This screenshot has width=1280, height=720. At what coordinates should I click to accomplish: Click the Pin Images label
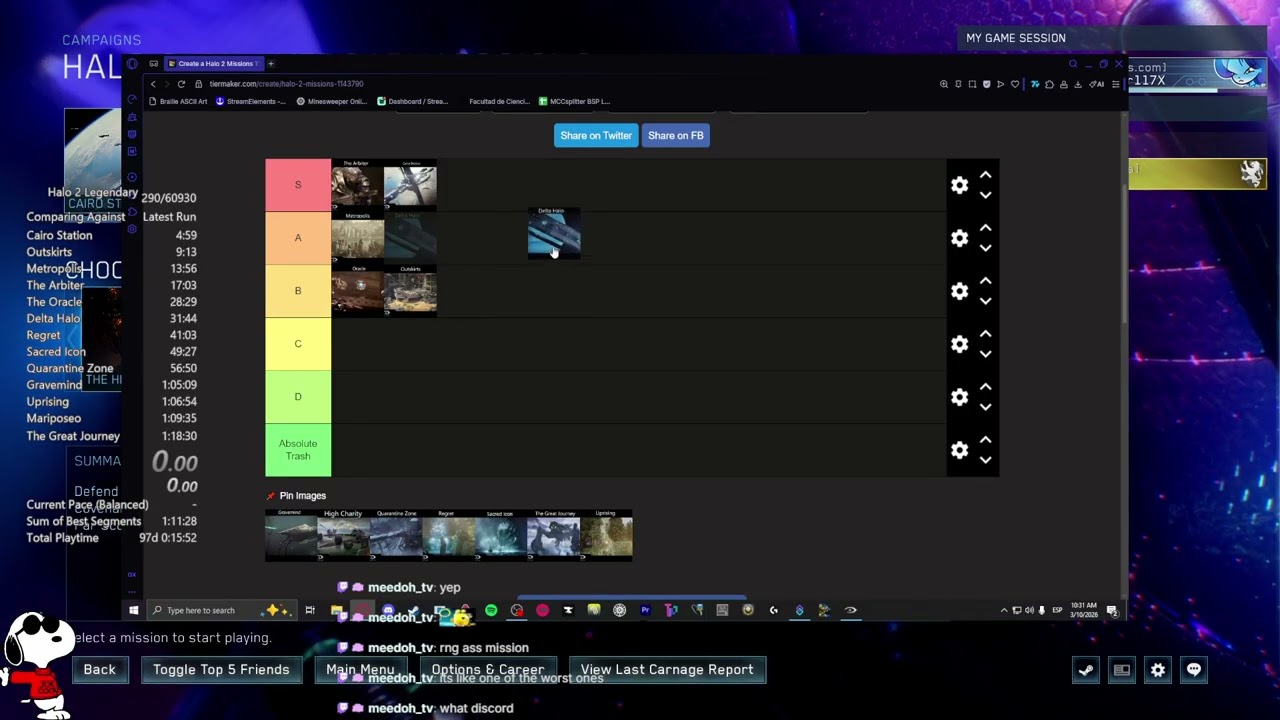coord(302,496)
